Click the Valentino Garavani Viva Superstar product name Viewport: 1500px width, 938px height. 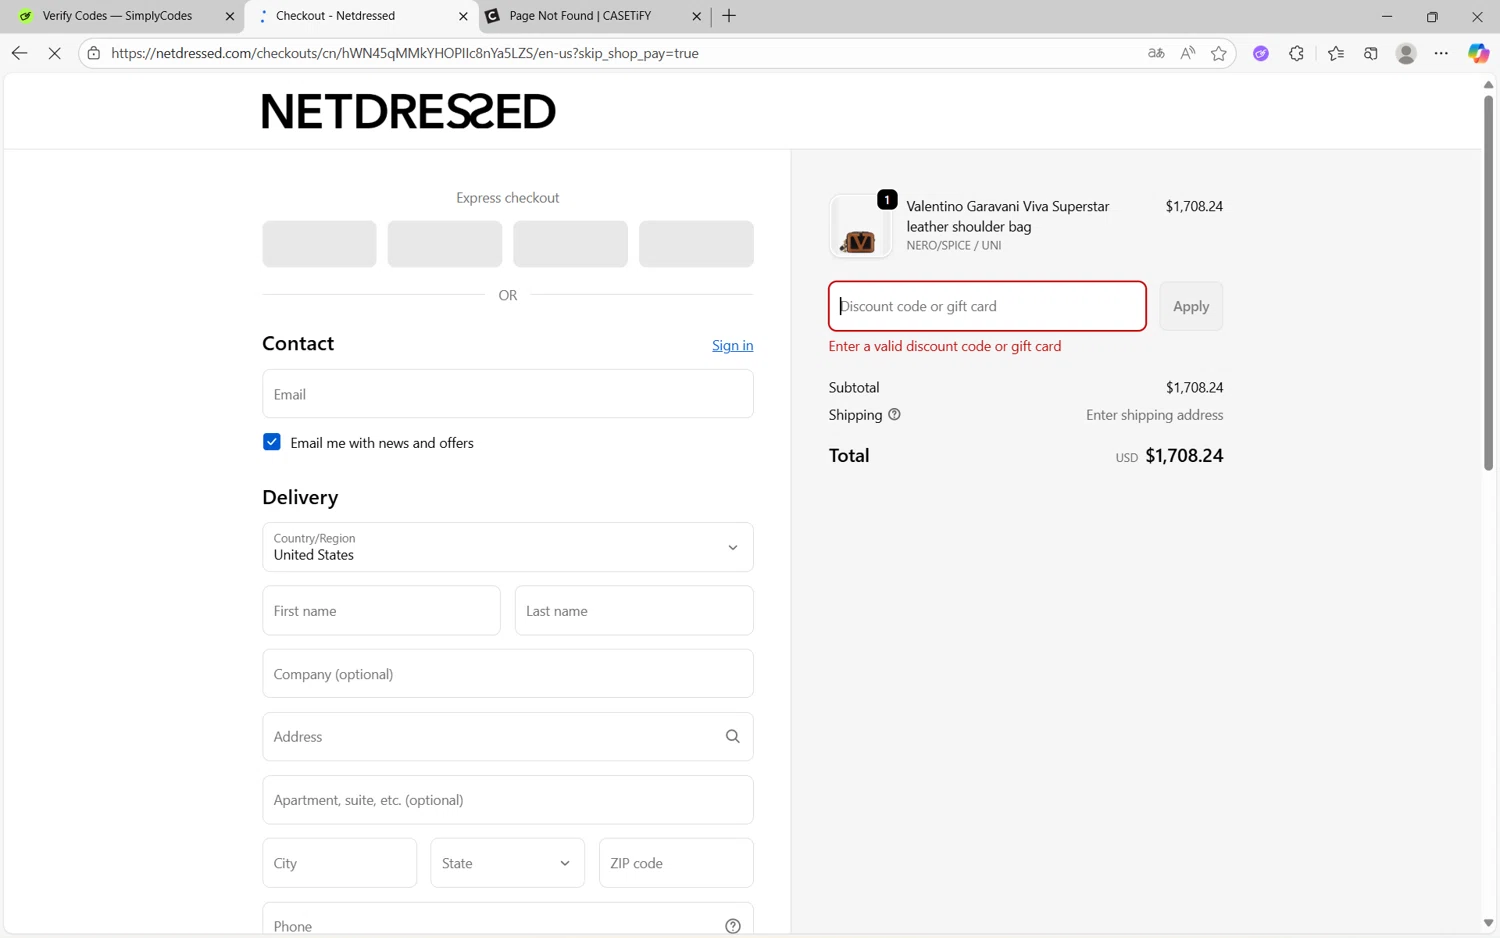(x=1007, y=216)
